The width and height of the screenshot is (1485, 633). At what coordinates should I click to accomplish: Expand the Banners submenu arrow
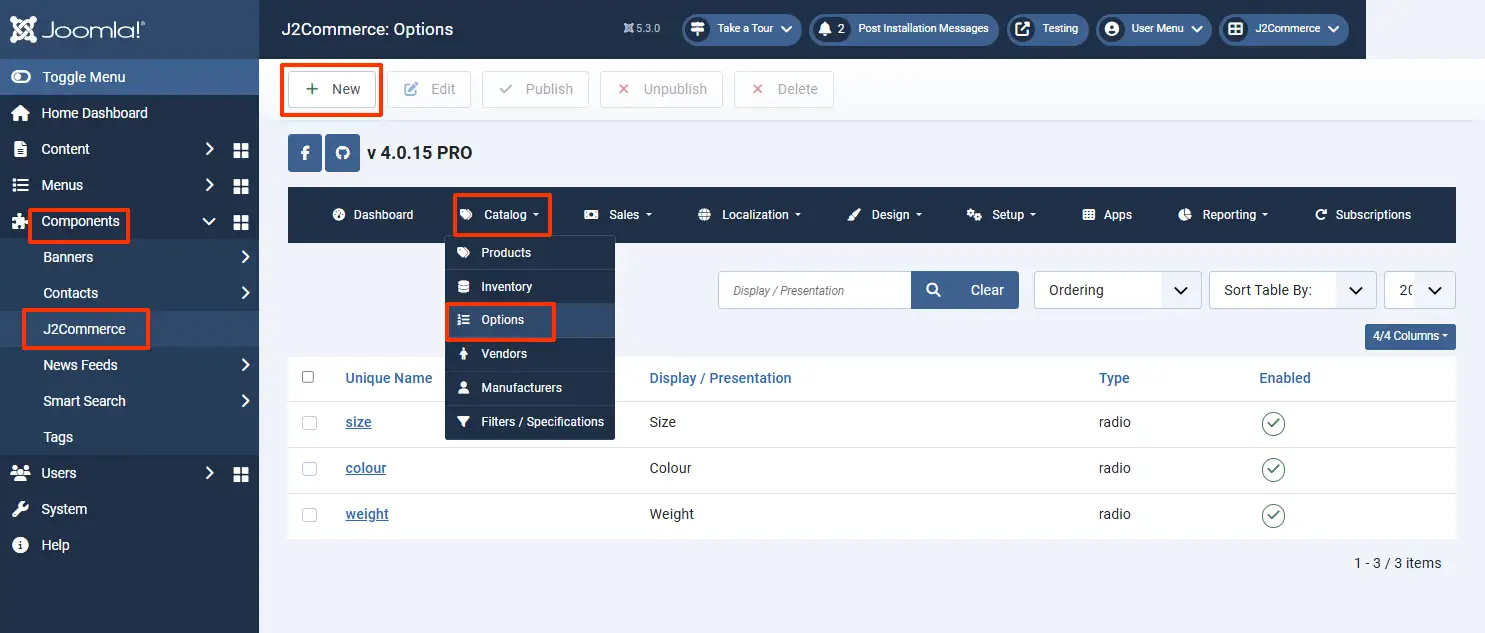tap(245, 257)
